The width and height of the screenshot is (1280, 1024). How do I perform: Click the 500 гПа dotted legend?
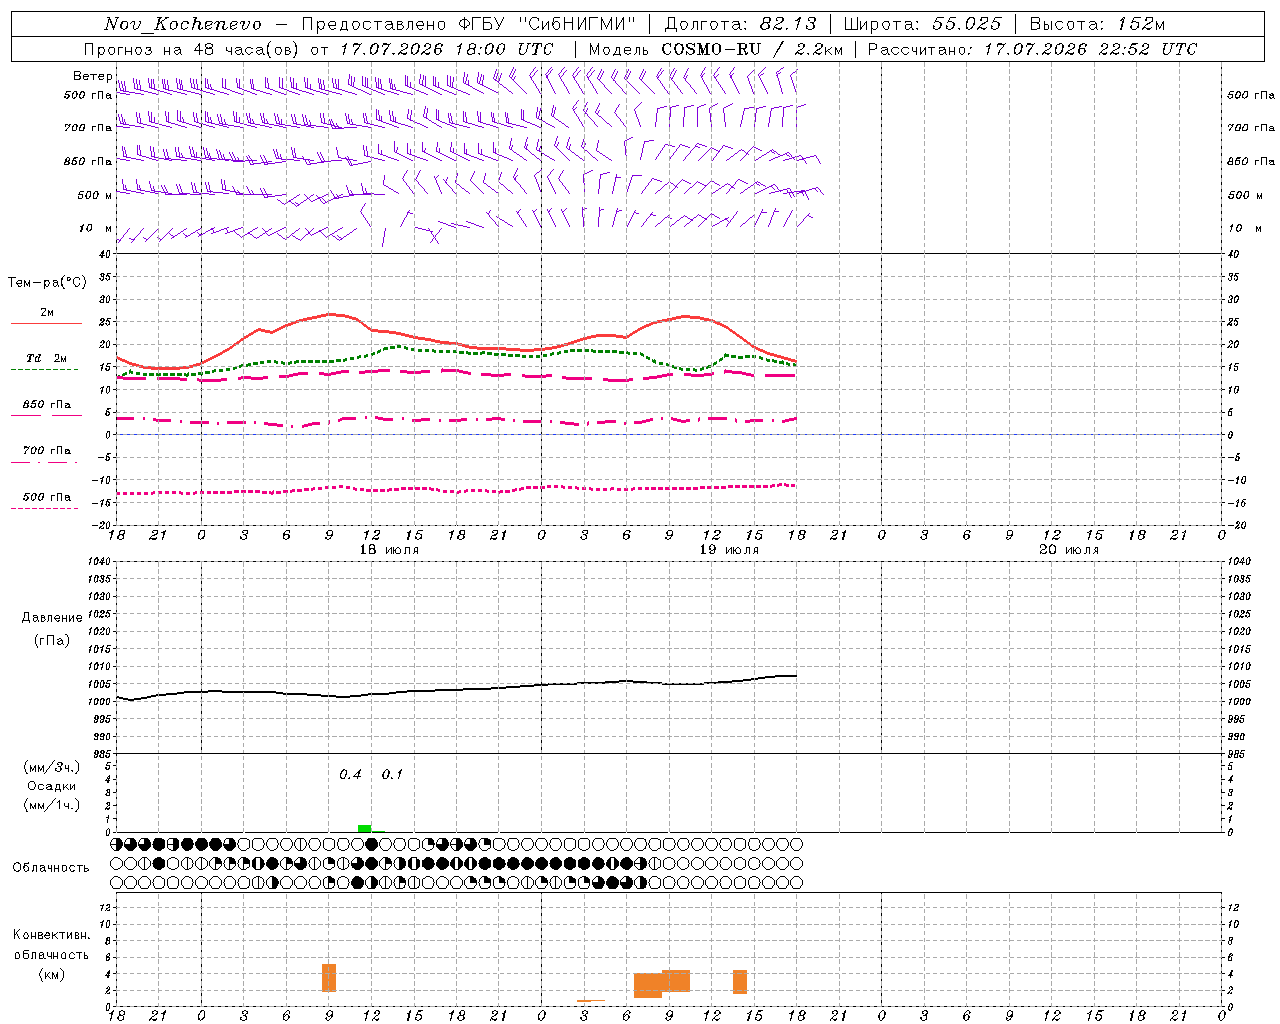(x=46, y=502)
